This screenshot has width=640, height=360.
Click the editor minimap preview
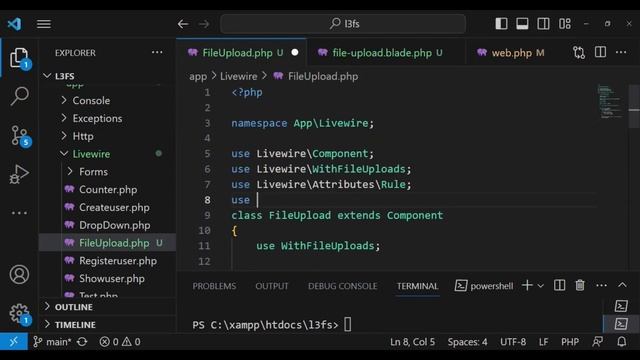pyautogui.click(x=610, y=101)
